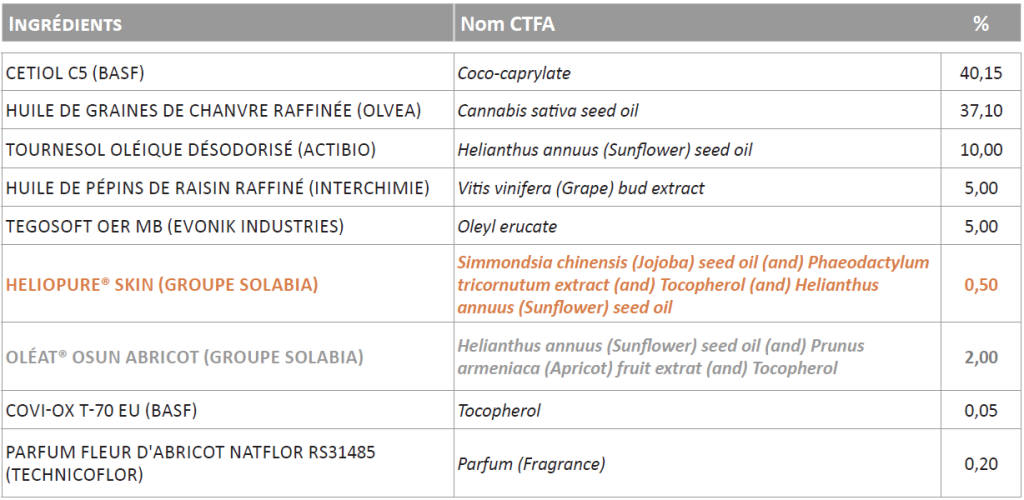Click the 10,00 percentage value
Viewport: 1024px width, 500px height.
point(981,149)
